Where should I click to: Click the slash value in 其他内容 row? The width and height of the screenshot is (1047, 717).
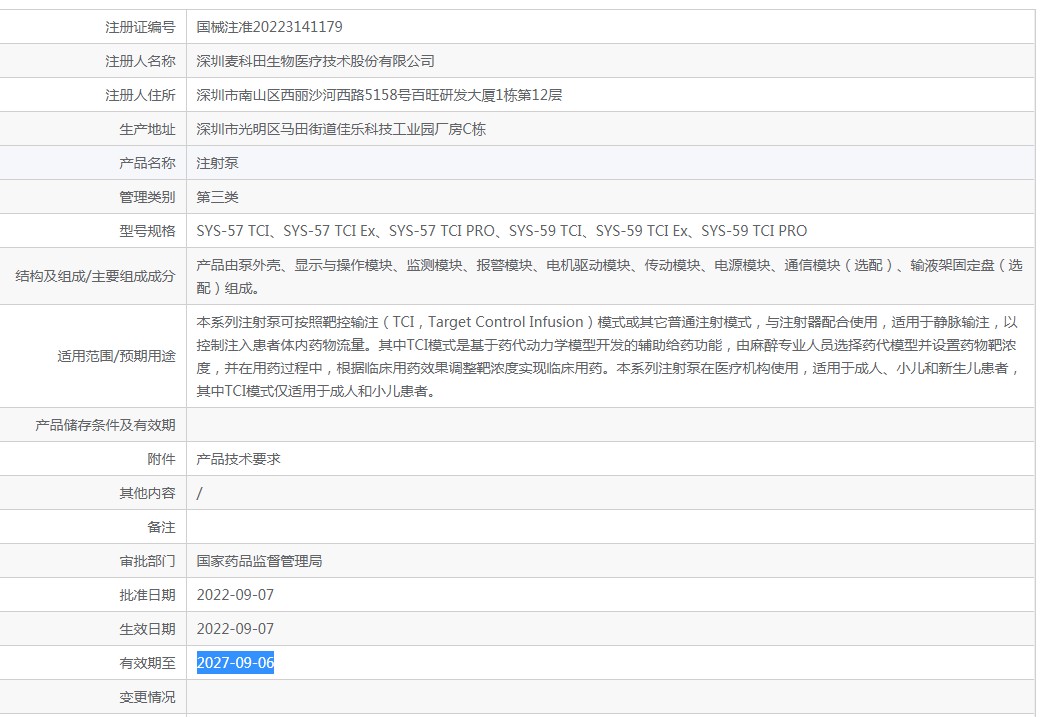pos(199,493)
